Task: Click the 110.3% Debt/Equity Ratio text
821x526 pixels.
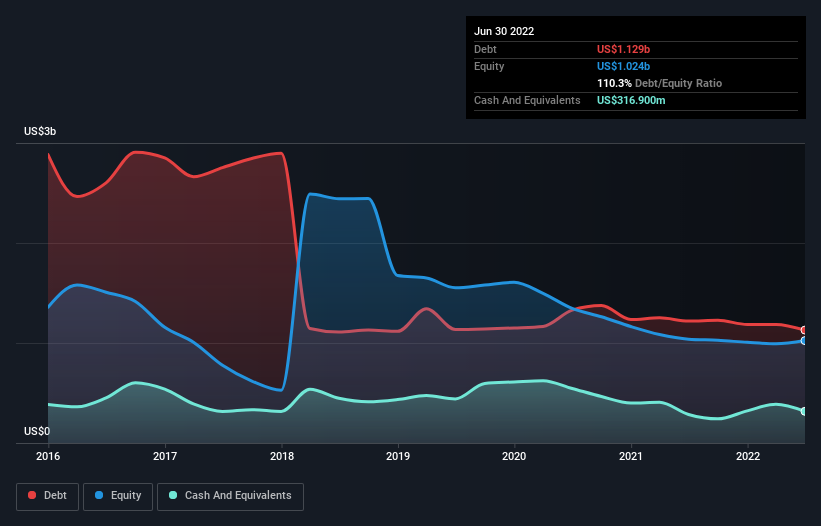Action: click(660, 83)
